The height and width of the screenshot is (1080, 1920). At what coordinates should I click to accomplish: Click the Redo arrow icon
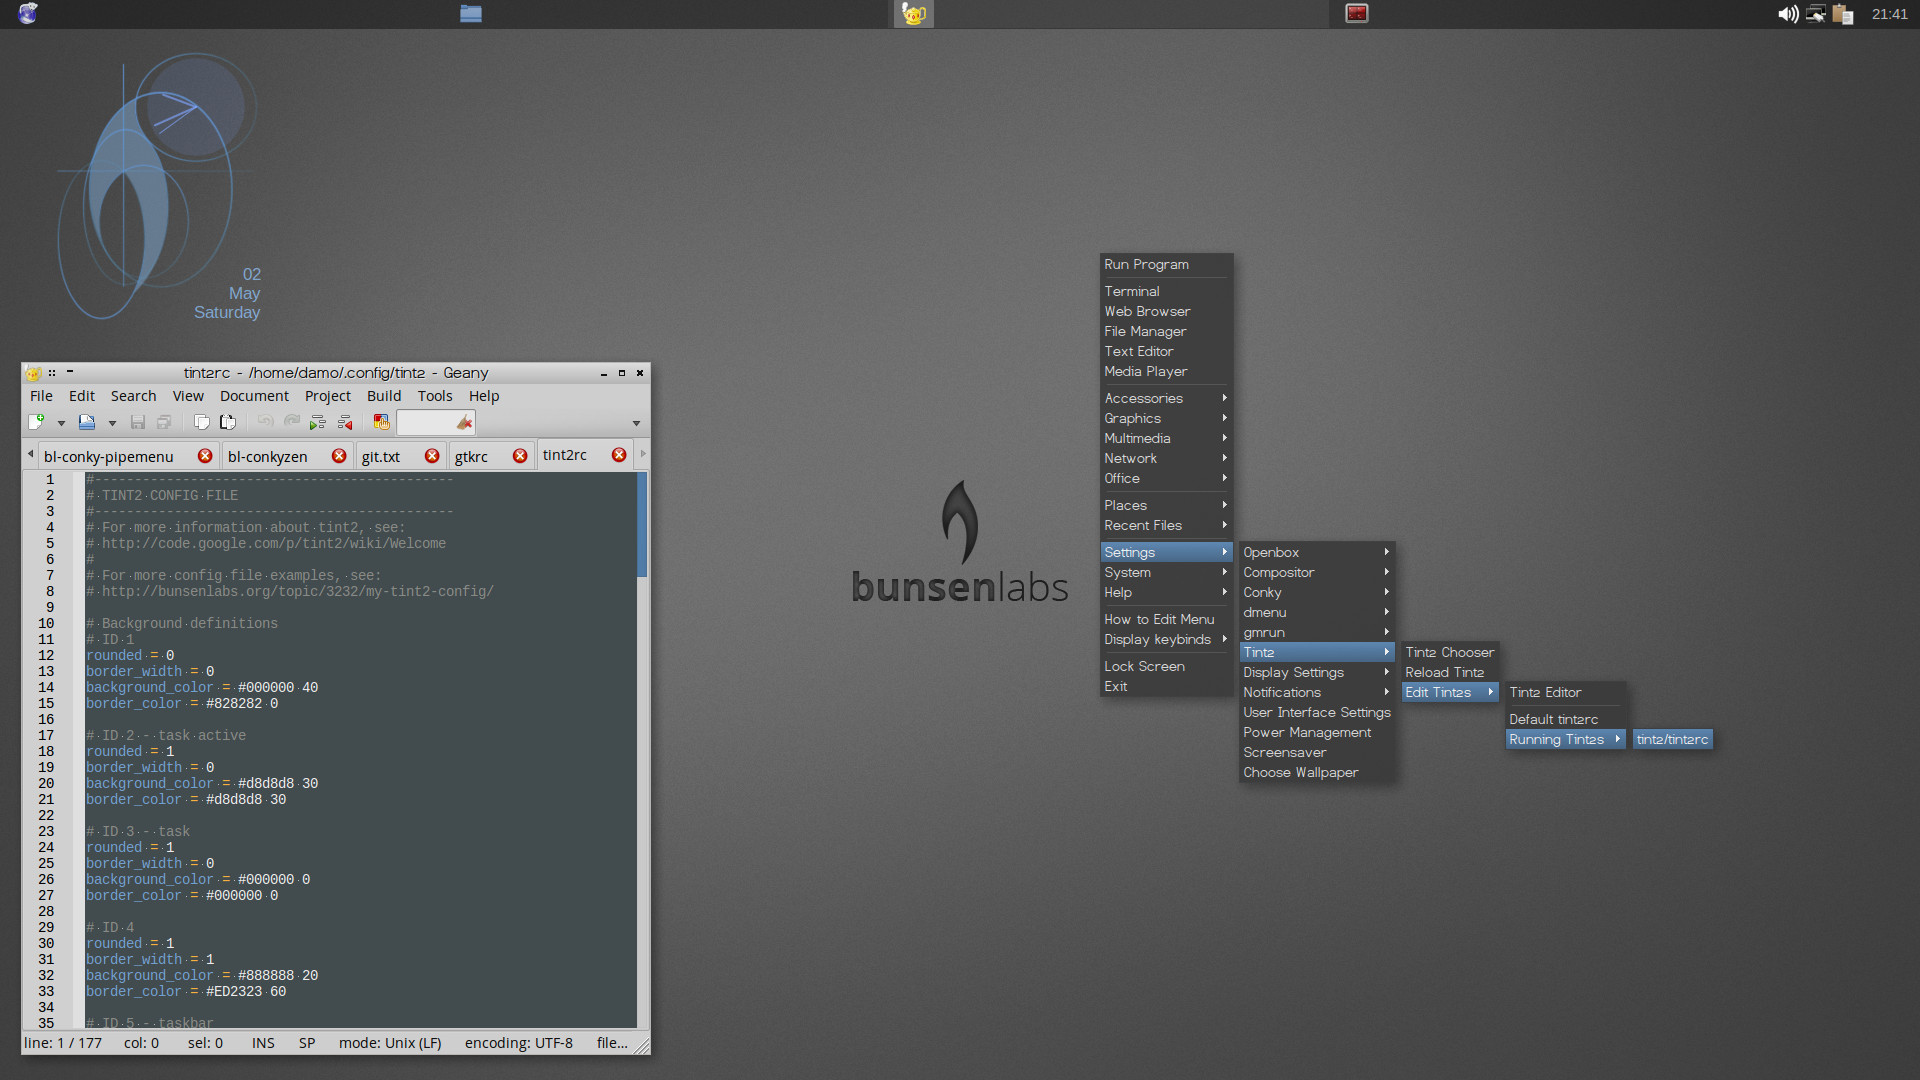click(292, 423)
